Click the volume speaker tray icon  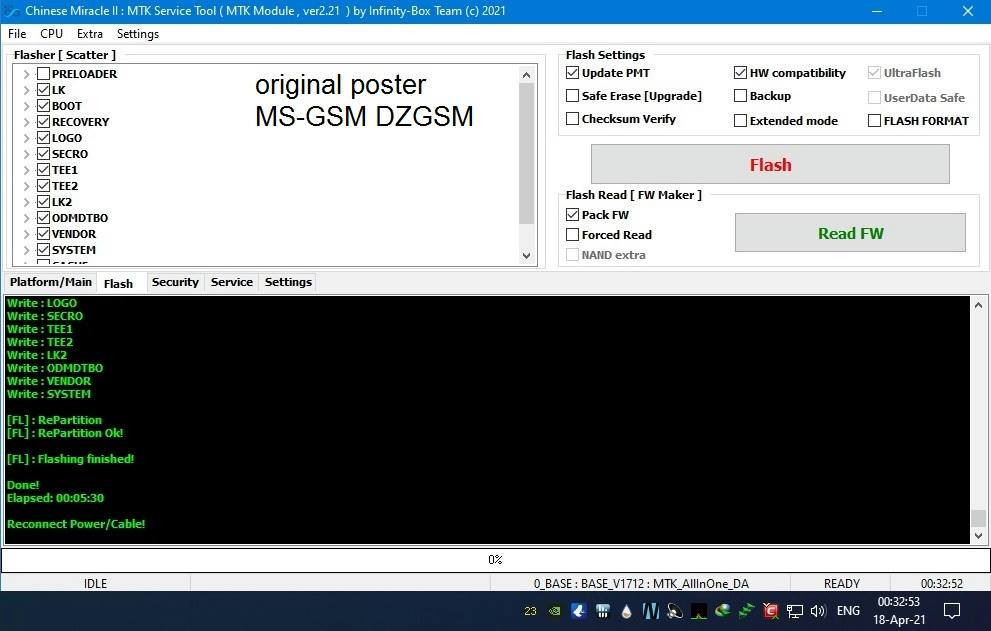click(818, 611)
